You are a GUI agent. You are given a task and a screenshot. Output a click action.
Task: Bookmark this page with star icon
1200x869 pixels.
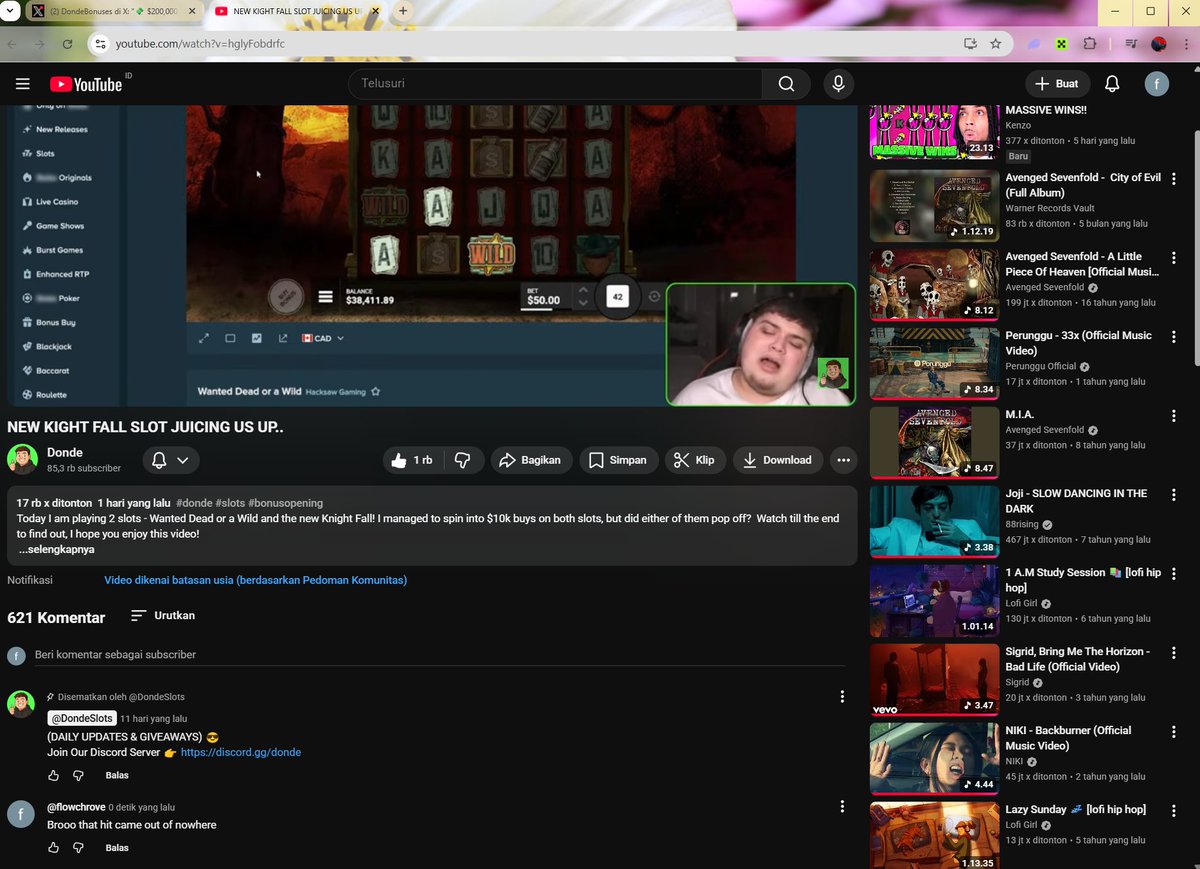tap(996, 44)
